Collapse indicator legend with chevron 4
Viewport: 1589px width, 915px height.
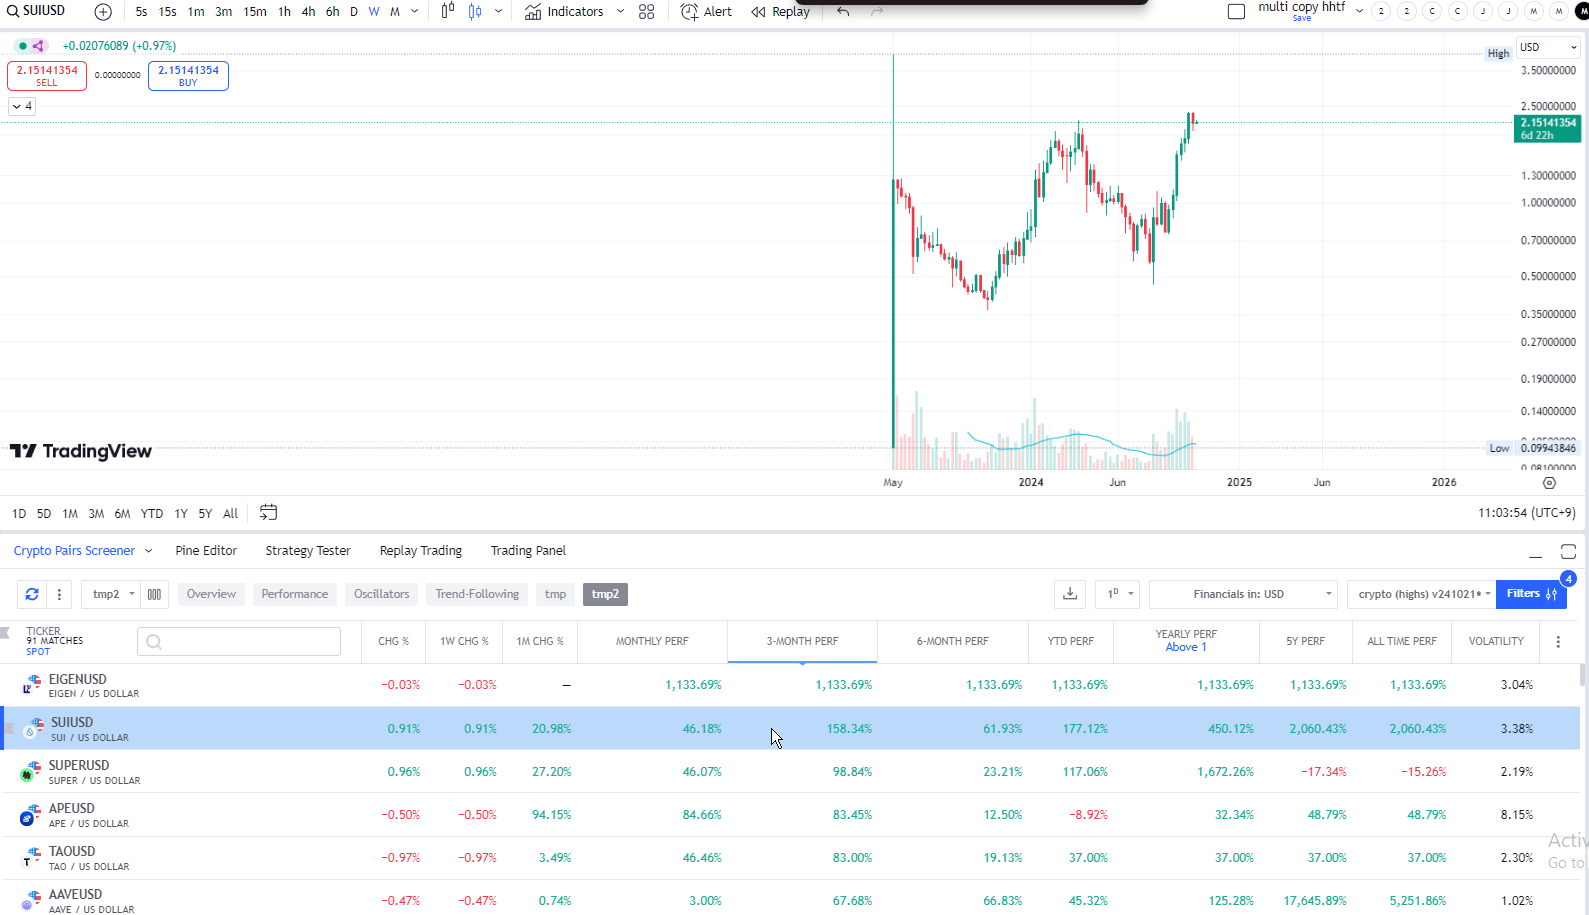click(x=22, y=106)
